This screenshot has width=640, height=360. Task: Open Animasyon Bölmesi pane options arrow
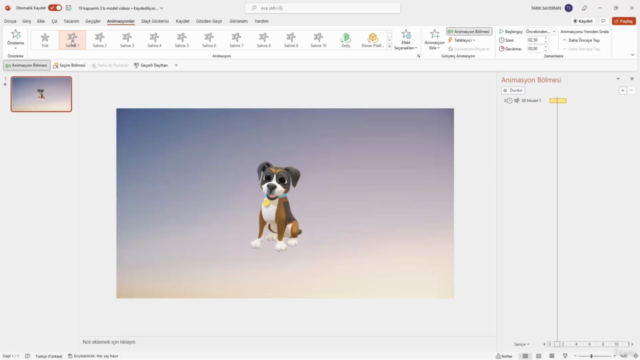[x=618, y=79]
